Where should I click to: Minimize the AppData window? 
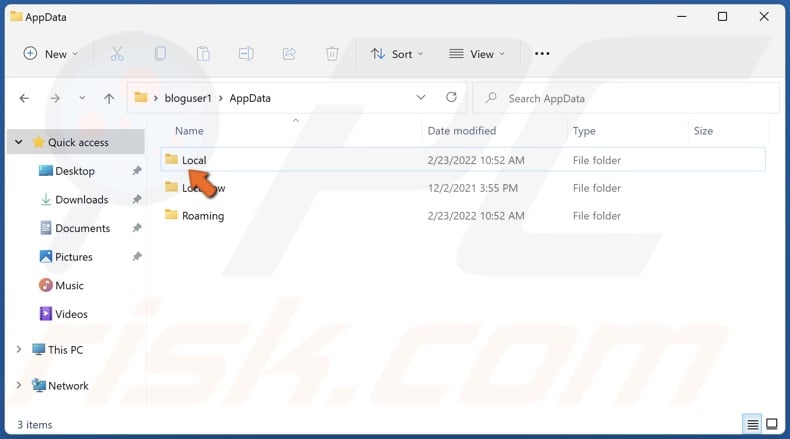[x=682, y=17]
